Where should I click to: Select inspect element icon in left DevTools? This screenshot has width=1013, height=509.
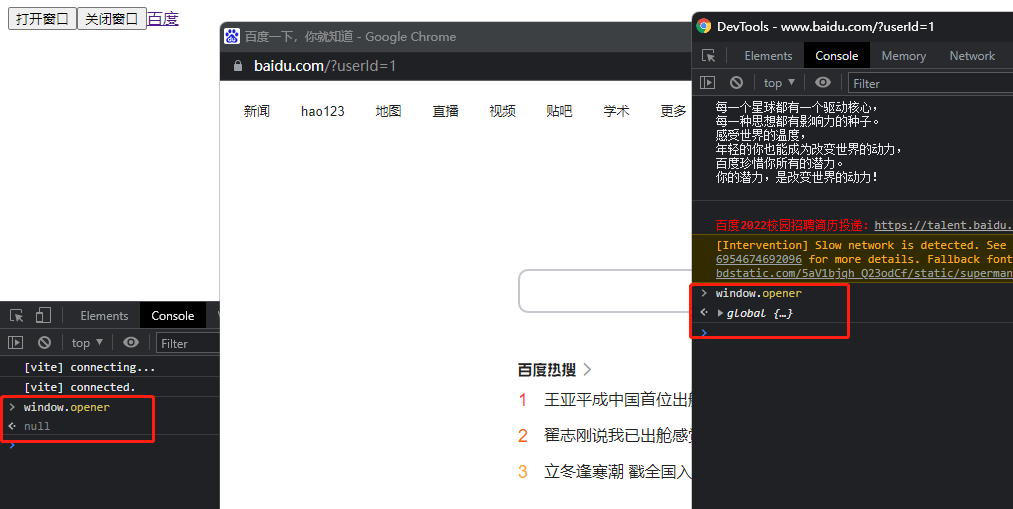click(17, 316)
